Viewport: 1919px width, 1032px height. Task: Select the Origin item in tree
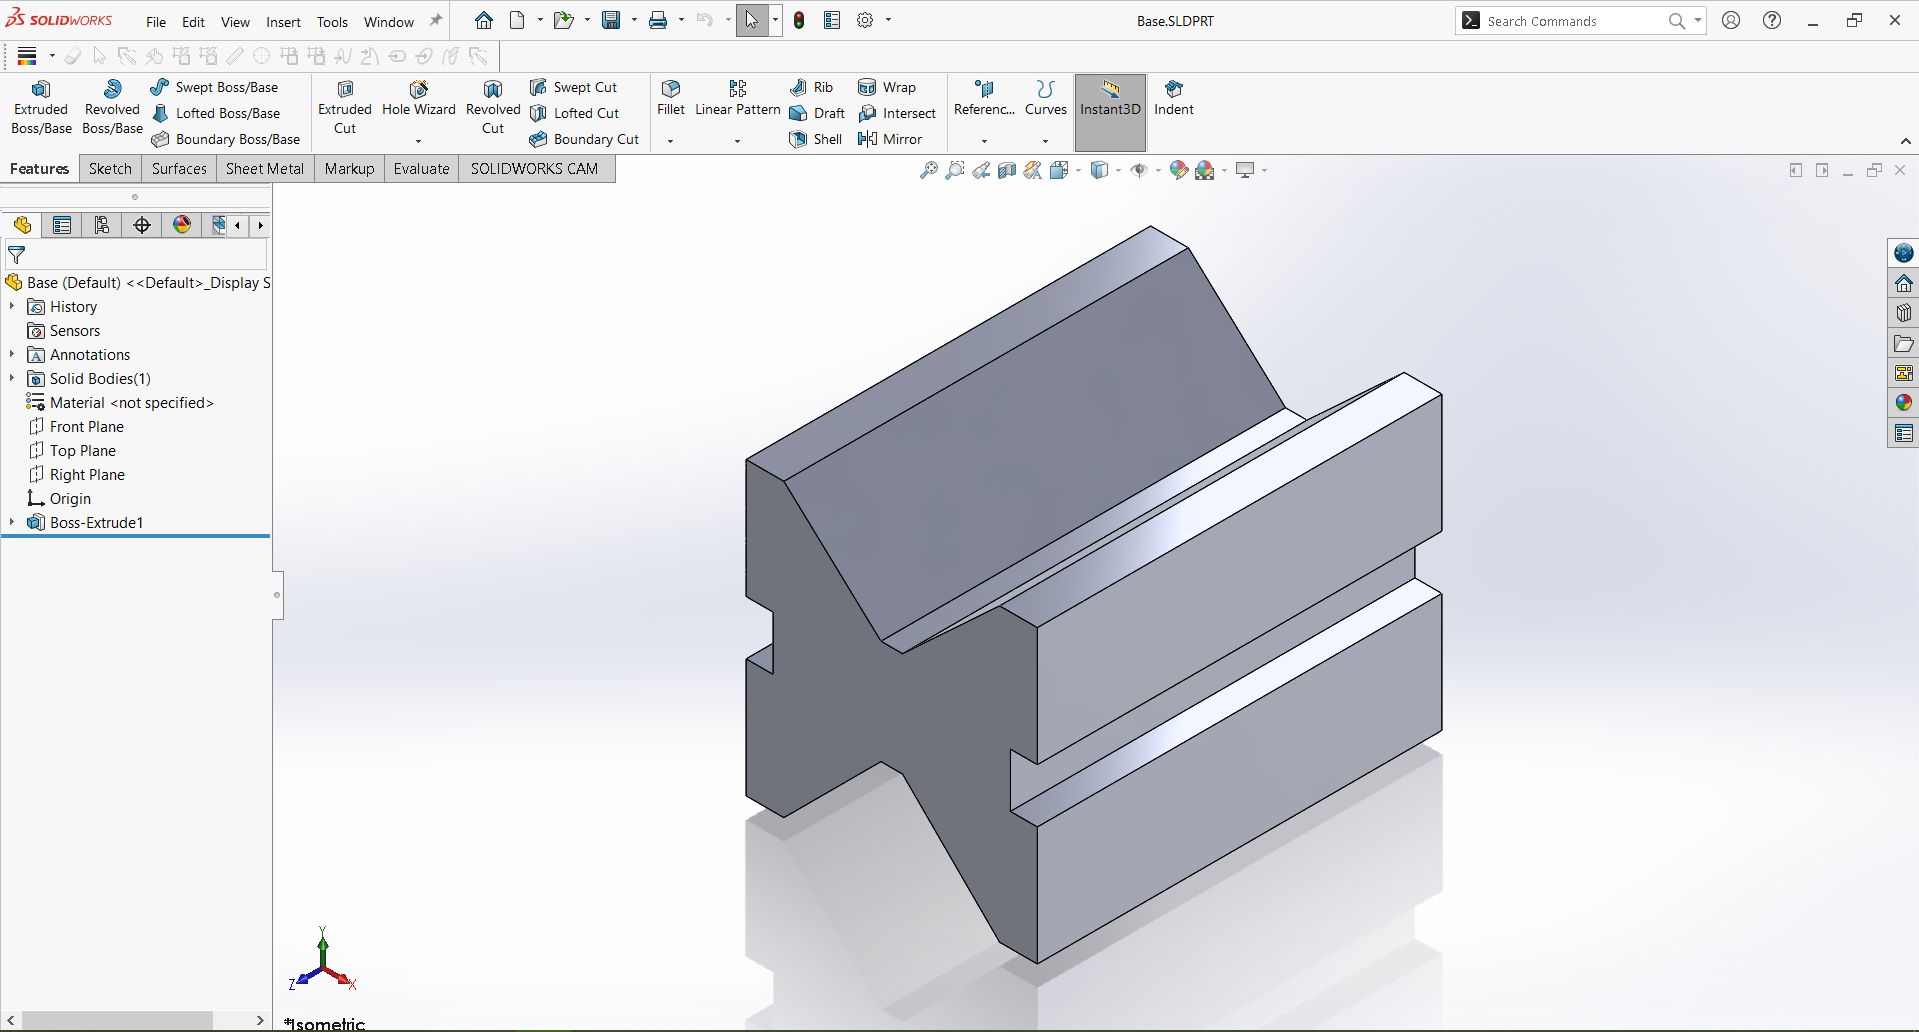tap(59, 499)
